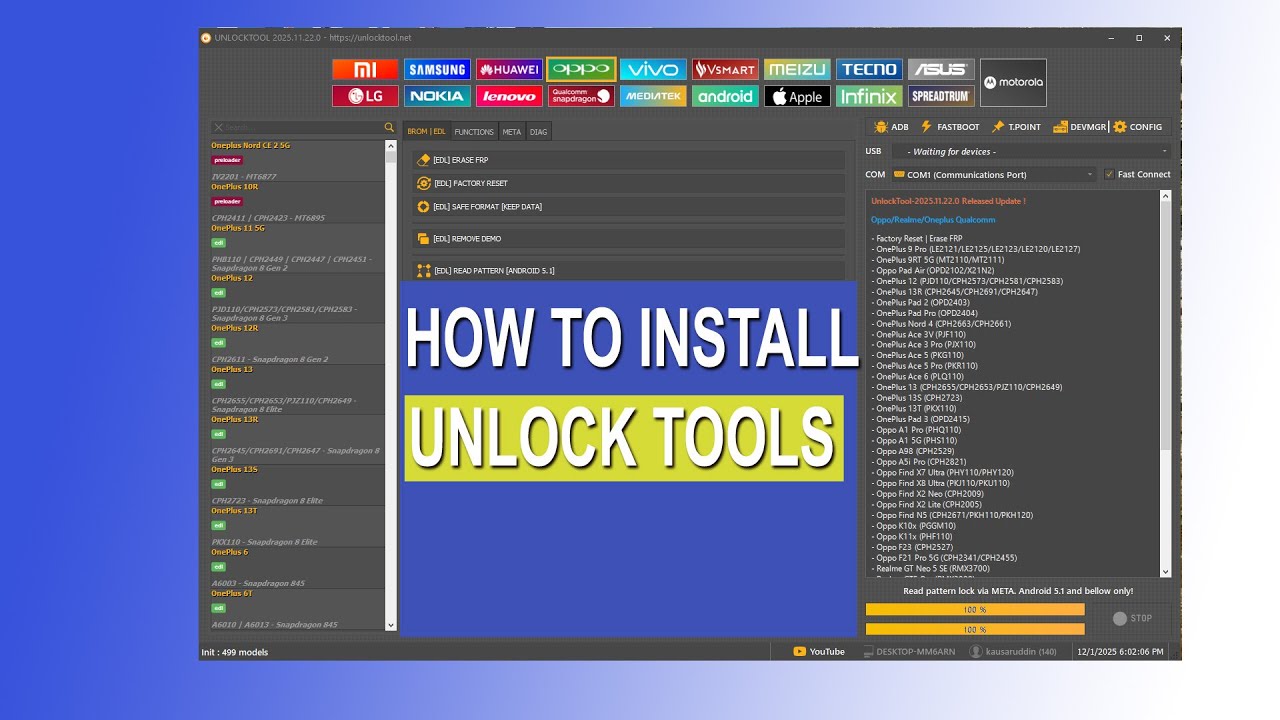Click the log panel scrollbar up arrow
The image size is (1280, 720).
tap(1166, 195)
